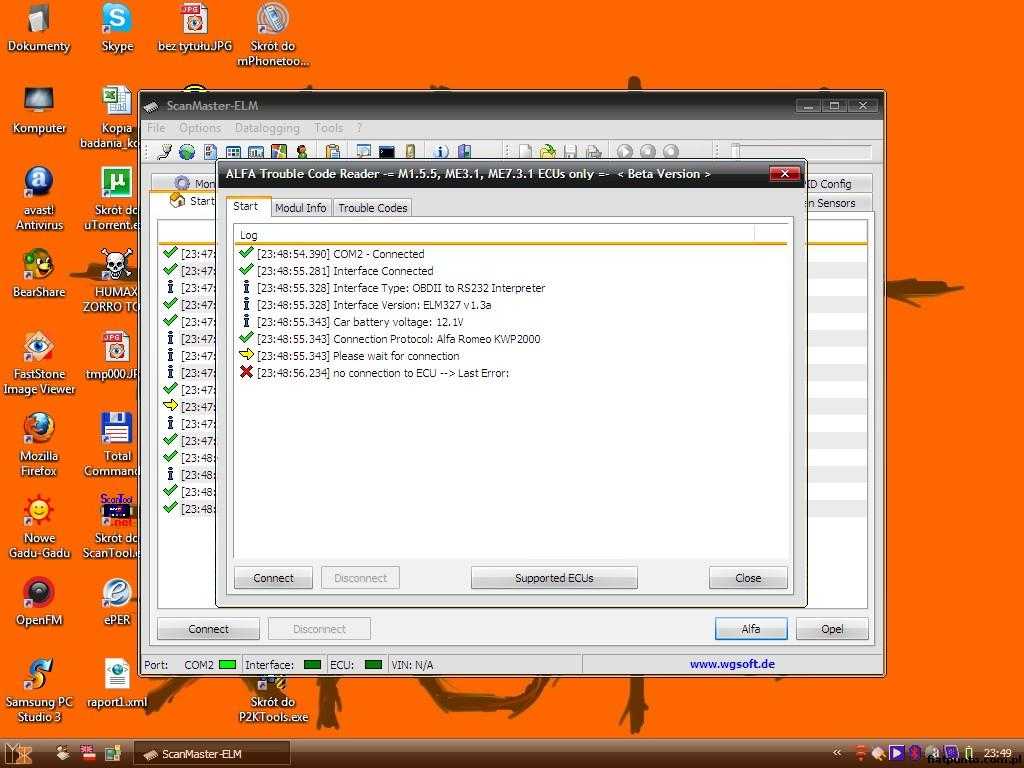The height and width of the screenshot is (768, 1024).
Task: Click the print icon in ScanMaster toolbar
Action: coord(593,152)
